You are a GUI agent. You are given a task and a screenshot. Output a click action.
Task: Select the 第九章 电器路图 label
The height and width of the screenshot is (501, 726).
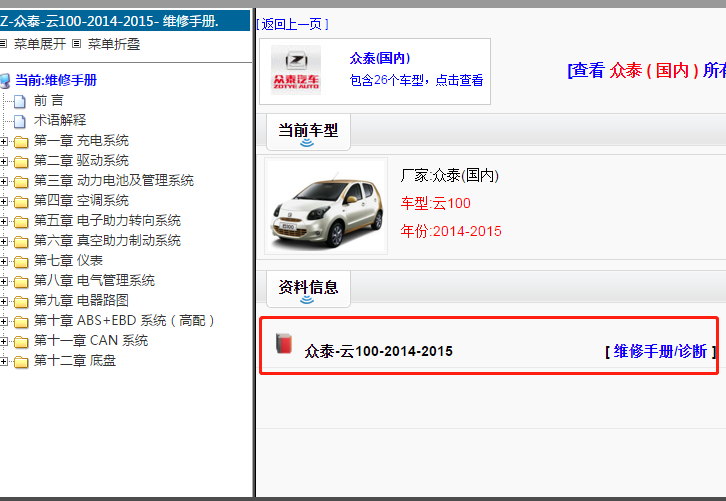[81, 301]
